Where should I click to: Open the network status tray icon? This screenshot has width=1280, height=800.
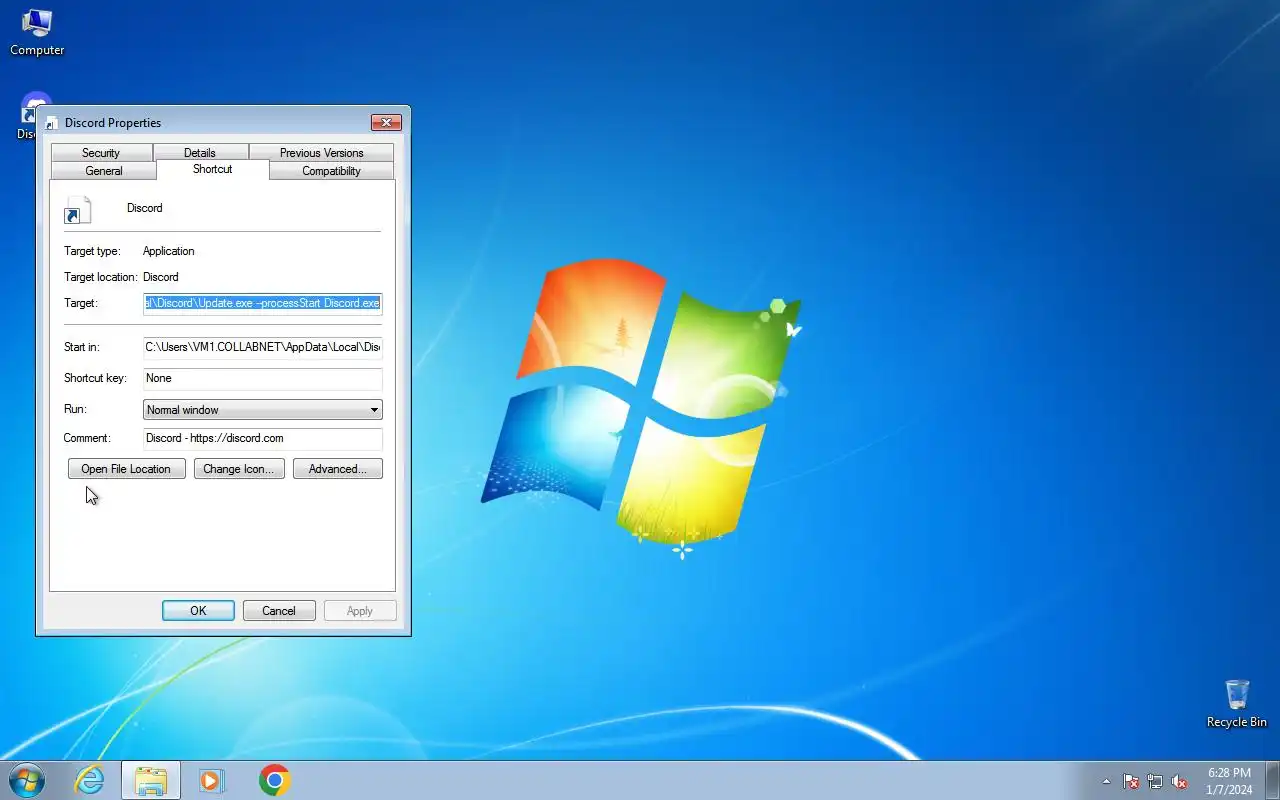(x=1155, y=781)
